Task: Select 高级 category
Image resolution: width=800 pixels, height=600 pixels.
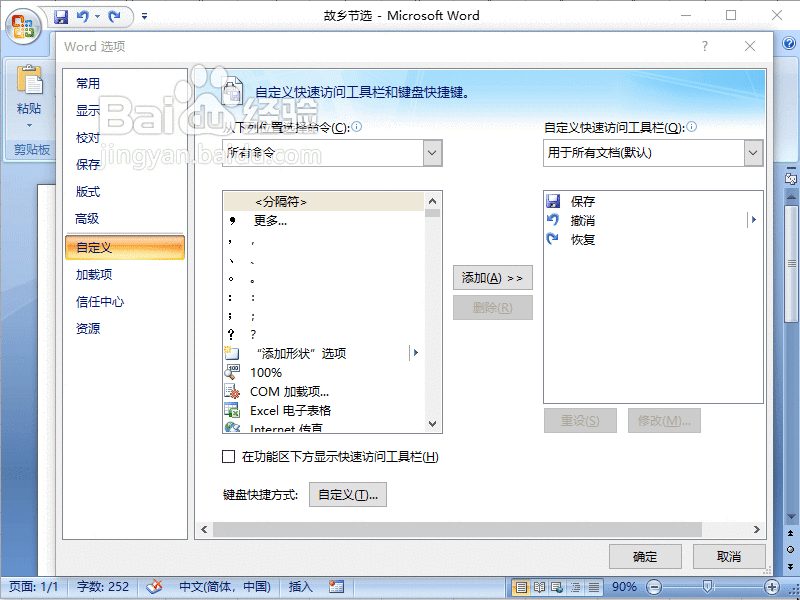Action: (x=87, y=219)
